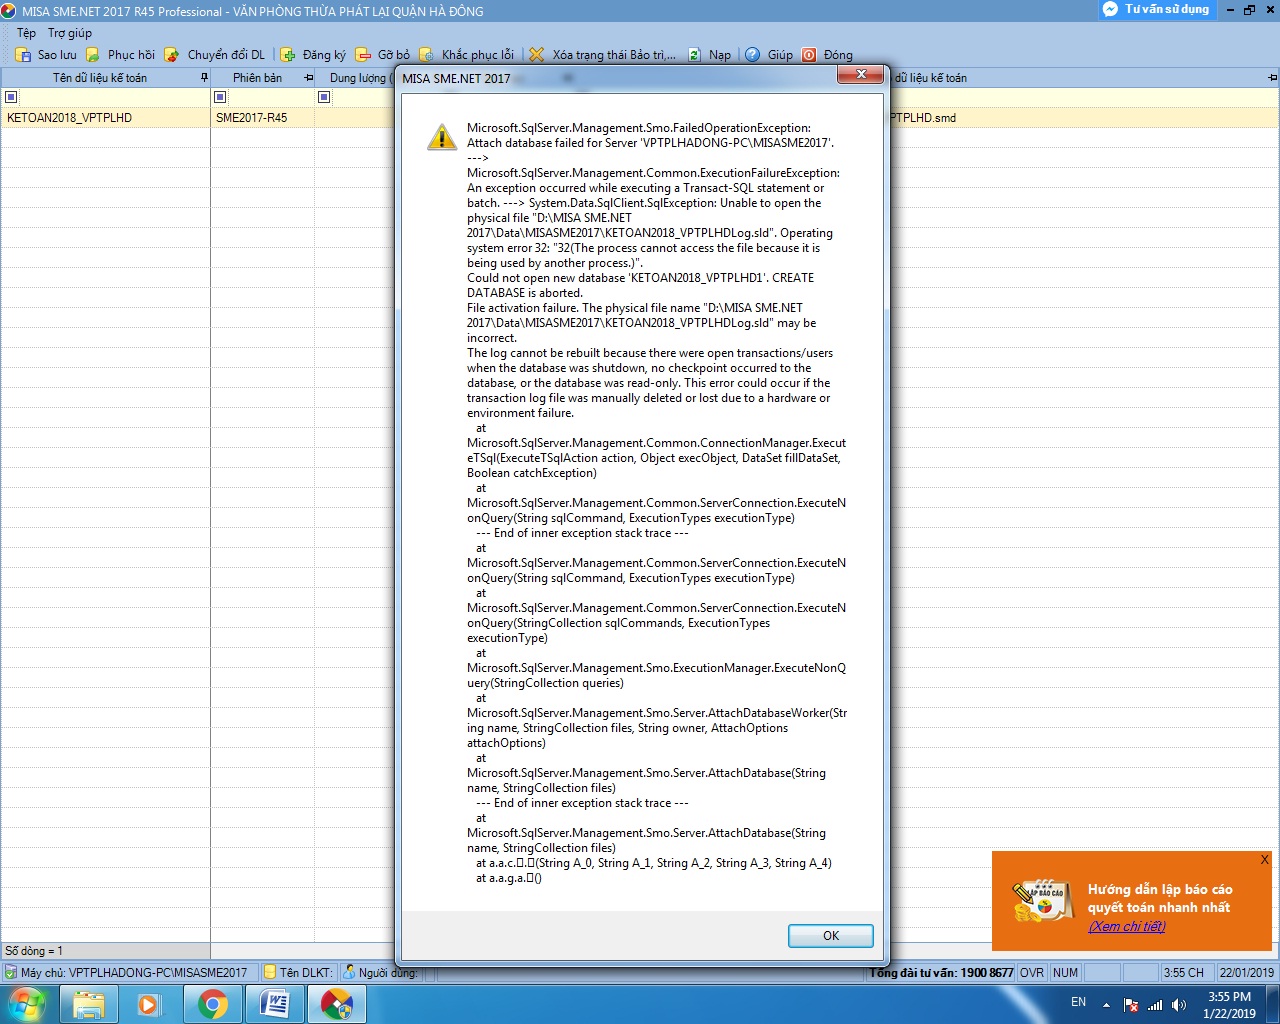The image size is (1280, 1024).
Task: Open the Tệp menu
Action: [x=26, y=33]
